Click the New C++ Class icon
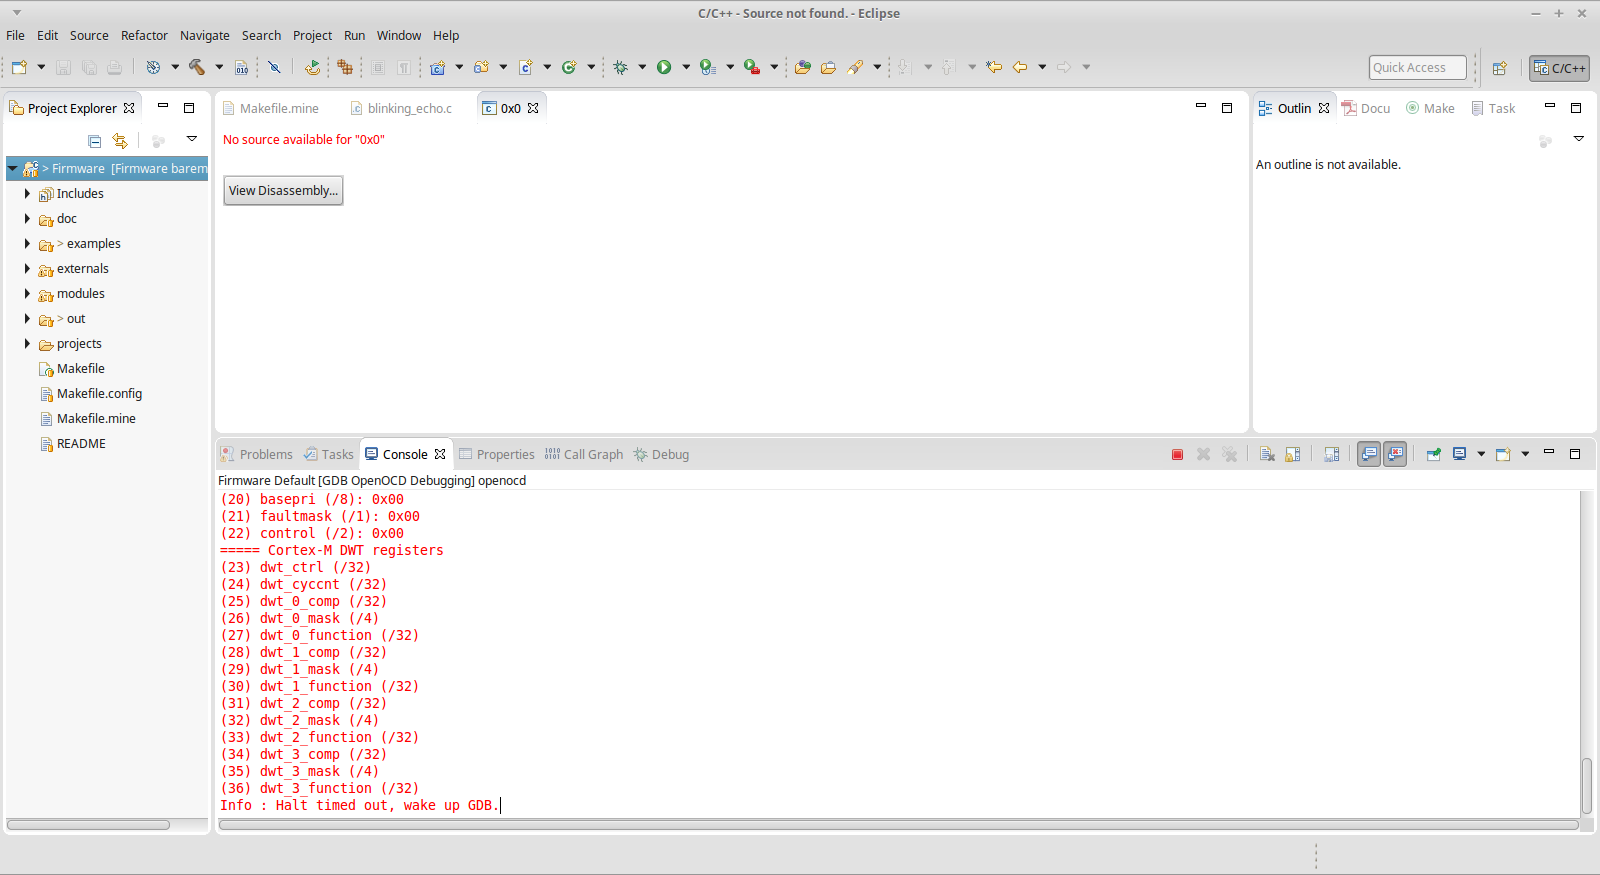1600x875 pixels. click(x=569, y=67)
